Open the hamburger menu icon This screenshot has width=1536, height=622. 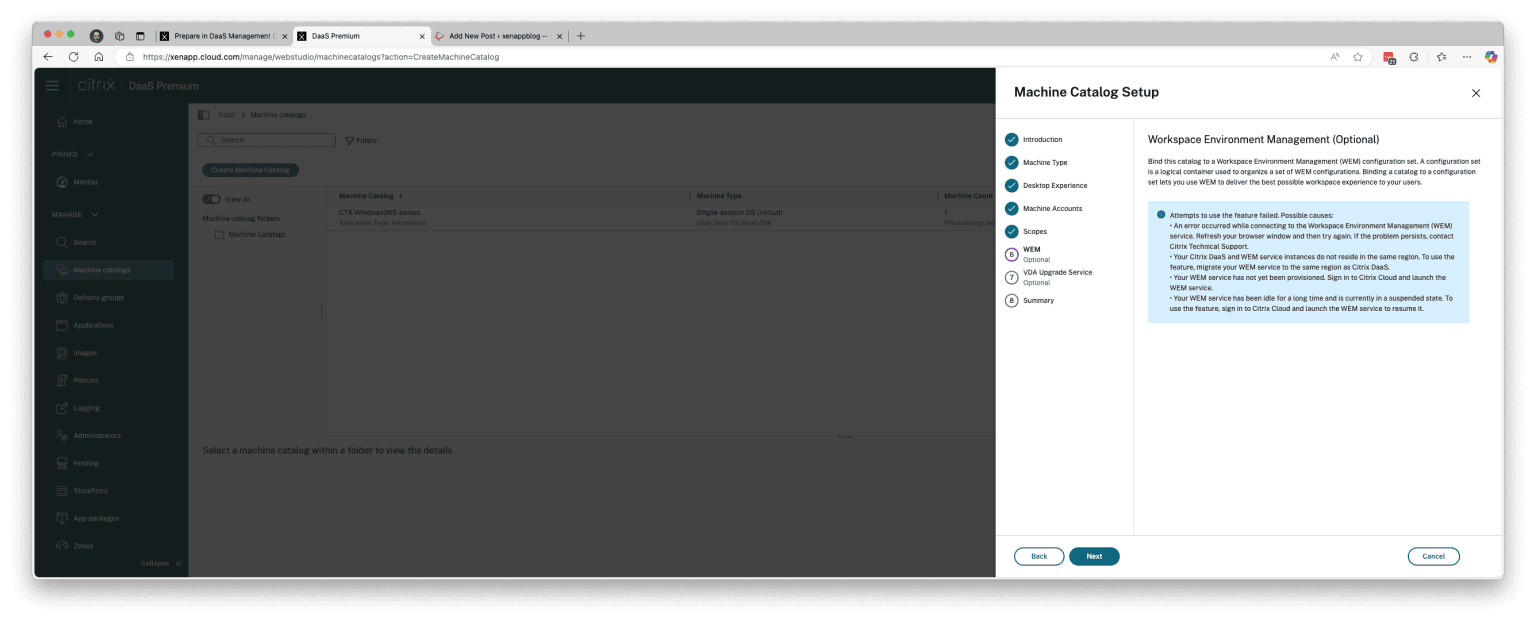tap(52, 86)
